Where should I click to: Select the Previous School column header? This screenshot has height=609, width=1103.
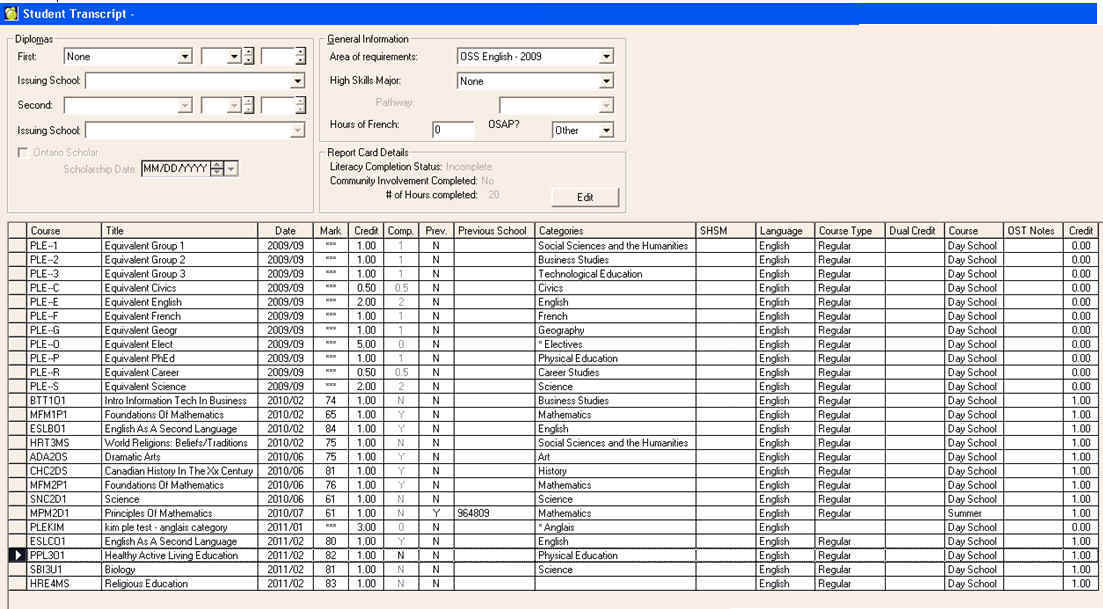pos(493,231)
